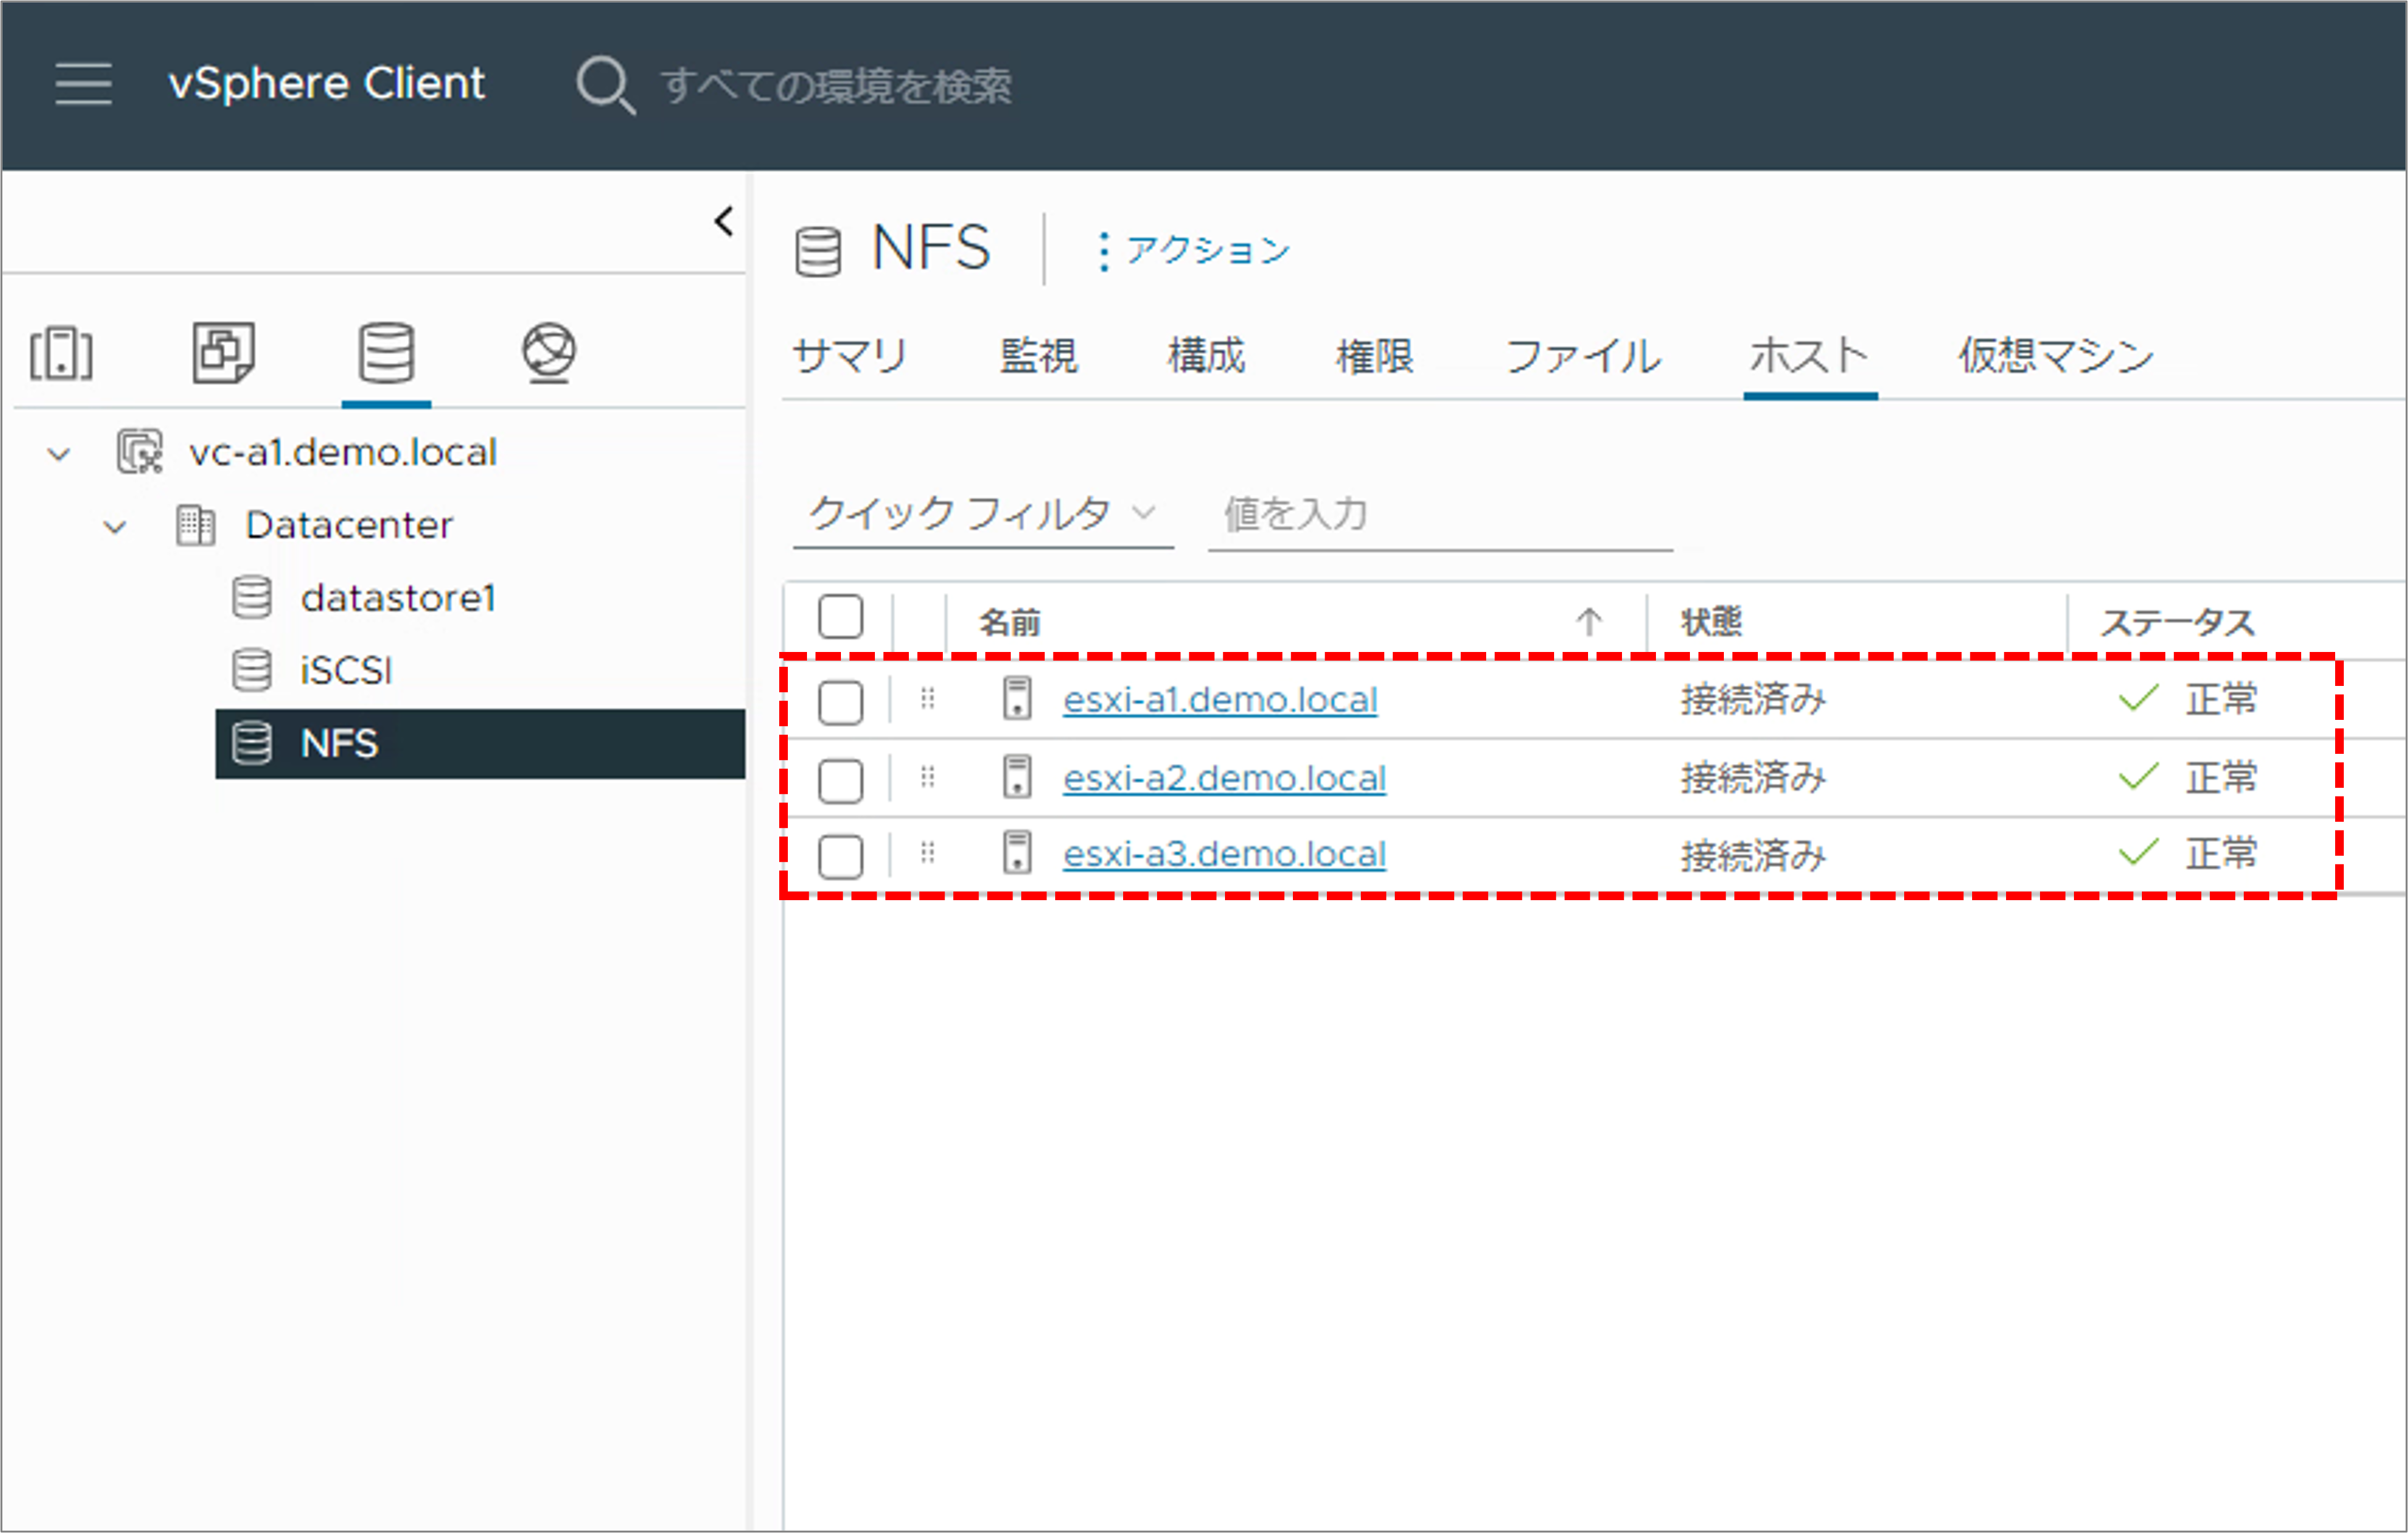Click the search magnifier icon
The image size is (2408, 1533).
(605, 85)
